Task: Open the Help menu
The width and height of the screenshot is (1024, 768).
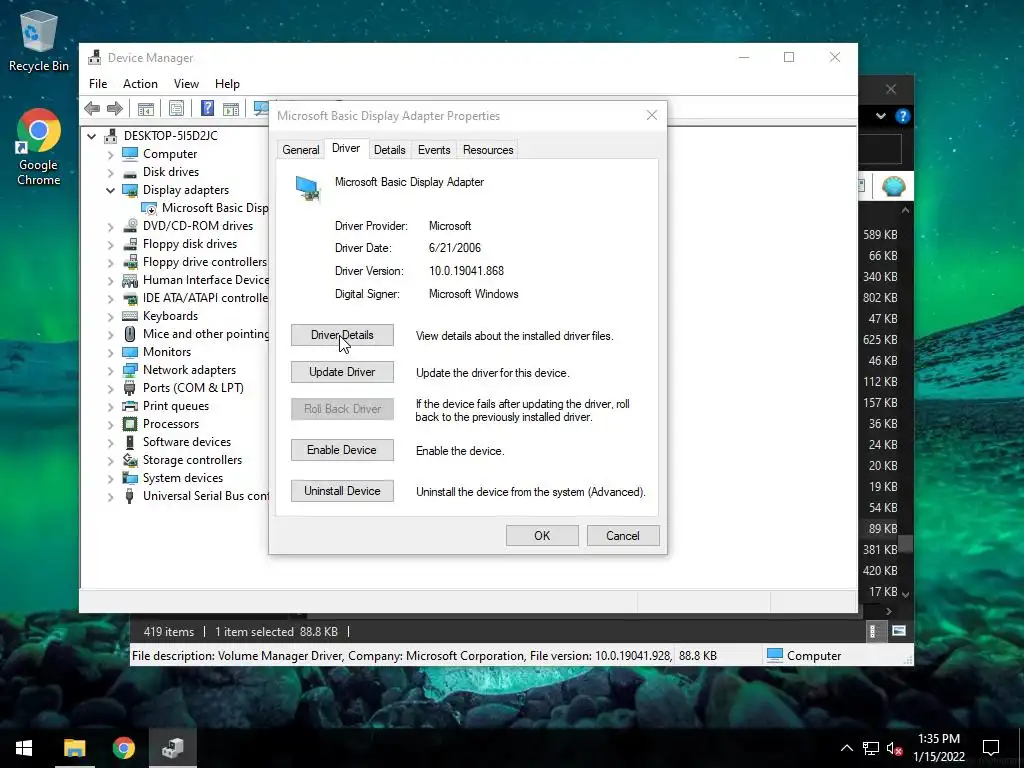Action: 227,84
